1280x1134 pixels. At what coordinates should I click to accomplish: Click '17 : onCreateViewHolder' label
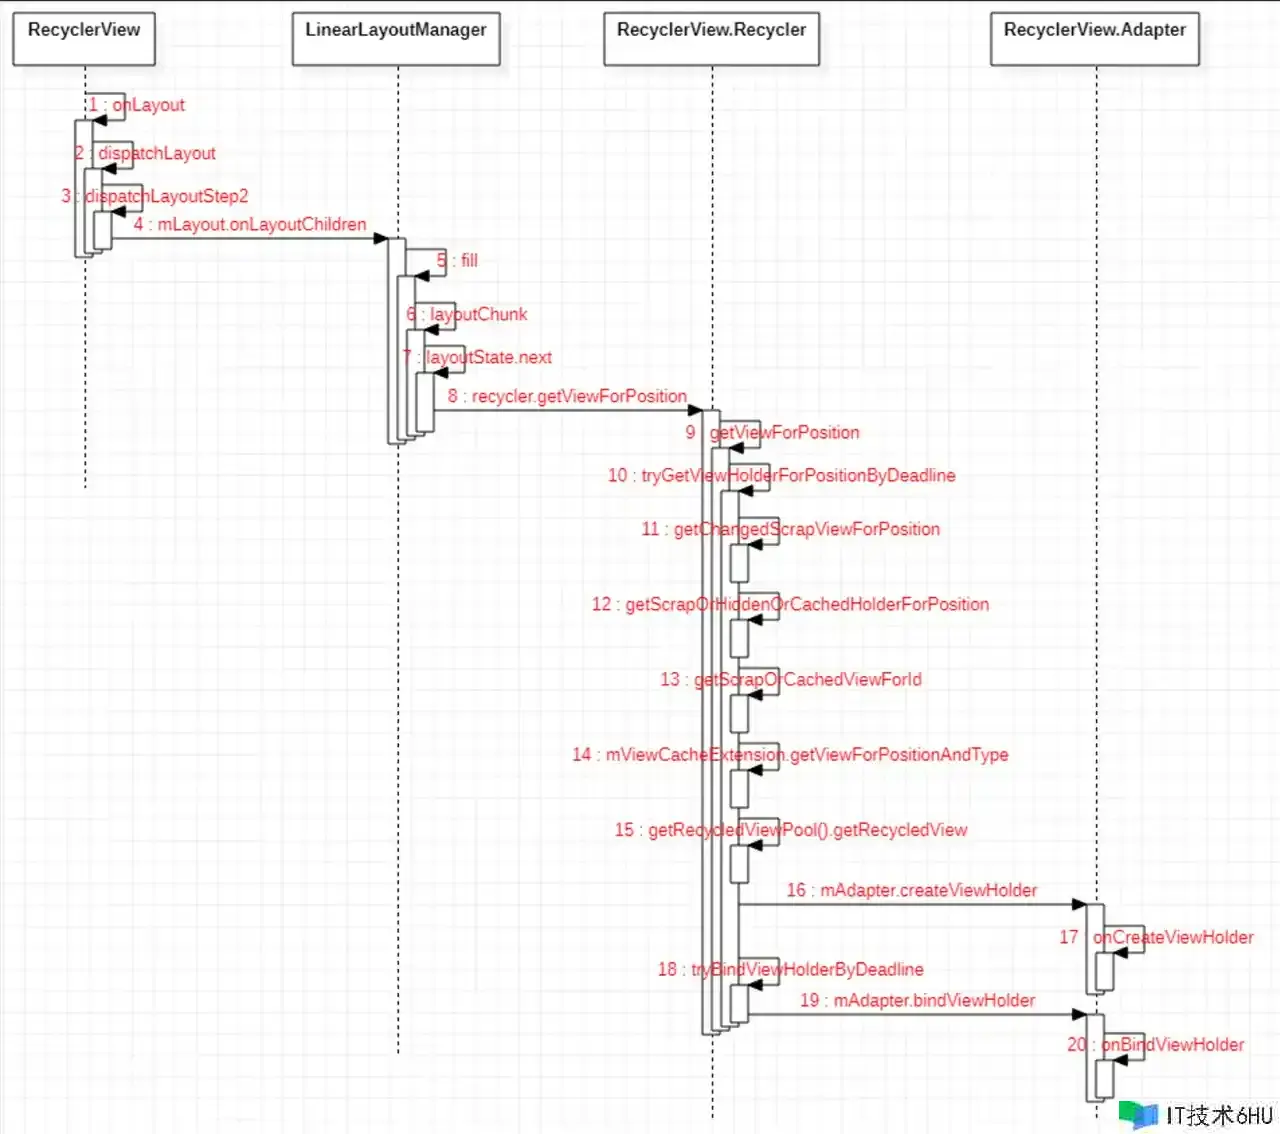[x=1156, y=937]
